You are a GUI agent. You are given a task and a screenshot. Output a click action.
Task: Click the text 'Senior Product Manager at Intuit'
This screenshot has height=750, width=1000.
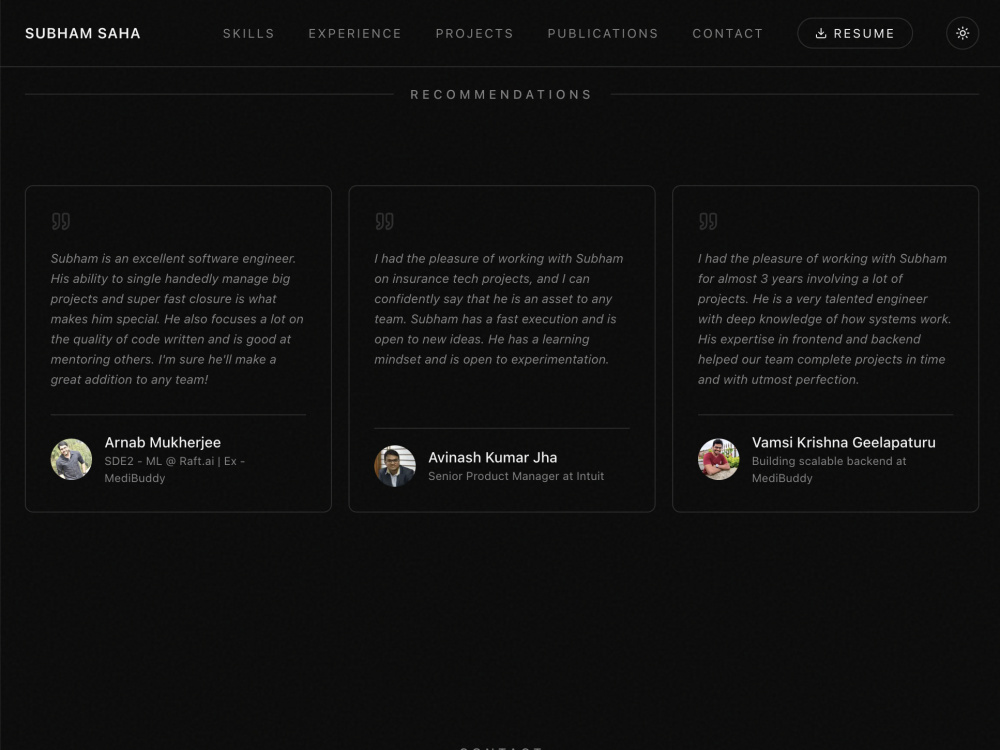(x=516, y=476)
